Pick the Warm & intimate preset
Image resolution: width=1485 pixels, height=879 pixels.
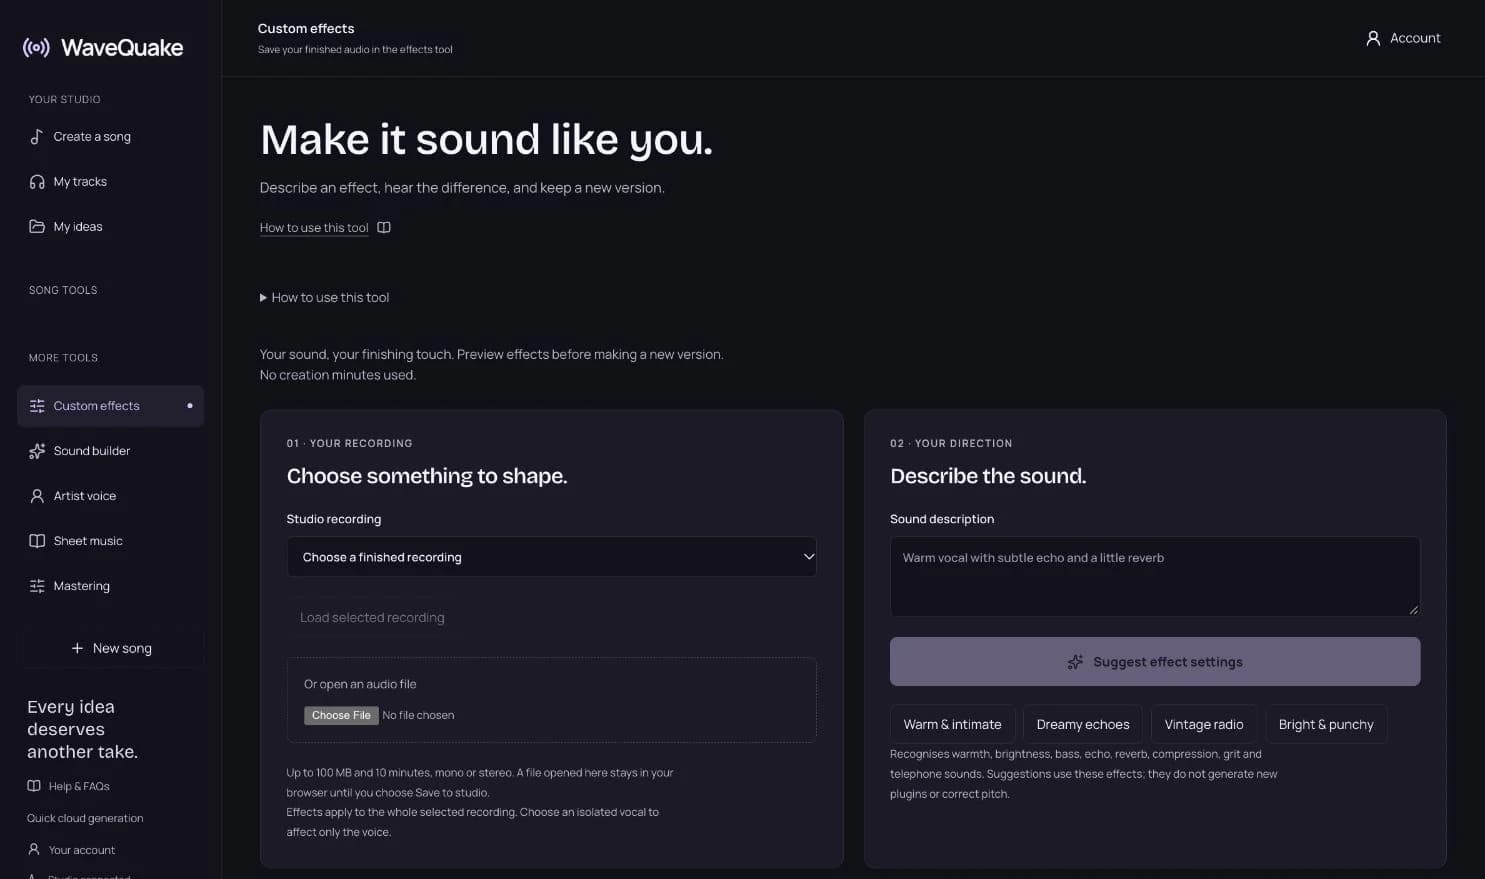click(952, 724)
